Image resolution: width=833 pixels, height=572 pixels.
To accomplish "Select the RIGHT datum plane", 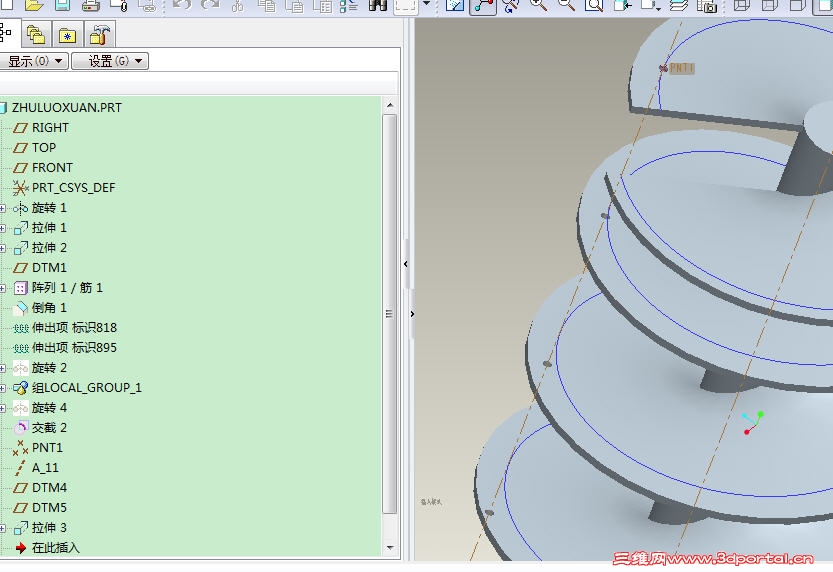I will [50, 128].
